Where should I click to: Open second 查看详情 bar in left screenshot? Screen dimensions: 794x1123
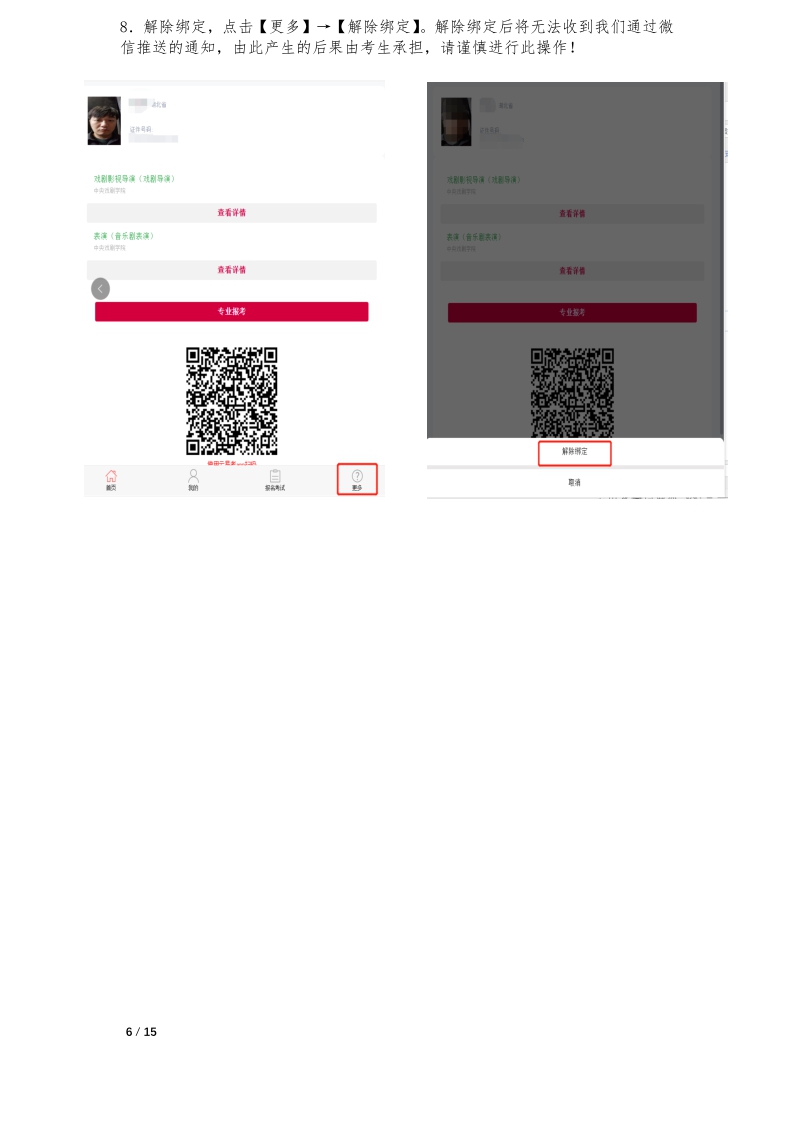[x=231, y=270]
